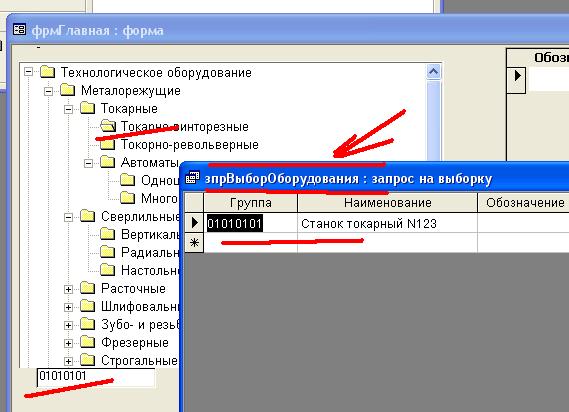Viewport: 569px width, 412px height.
Task: Collapse the Технологическое оборудование root node
Action: 28,72
